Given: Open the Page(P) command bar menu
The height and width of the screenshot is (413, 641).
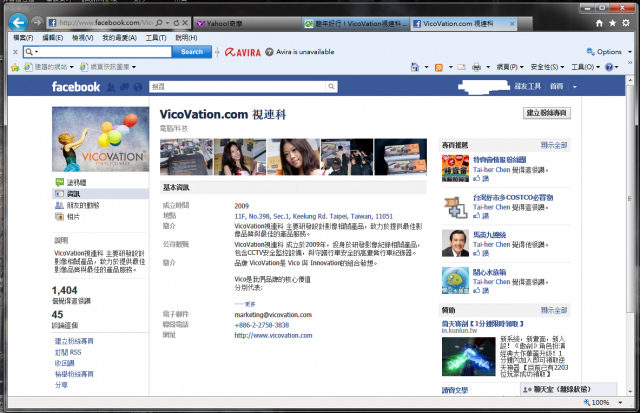Looking at the screenshot, I should tap(510, 67).
